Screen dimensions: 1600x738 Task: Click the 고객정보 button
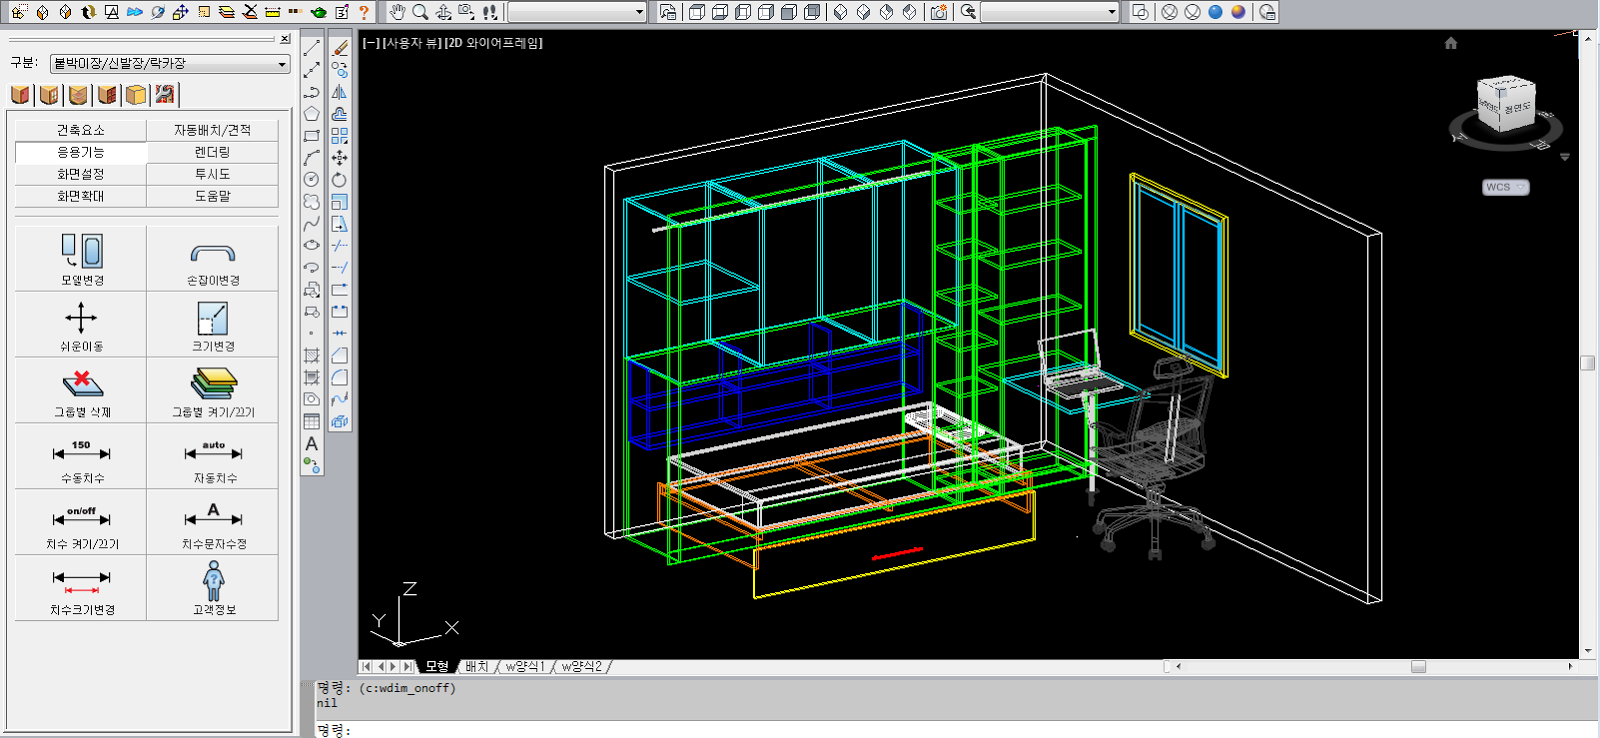tap(213, 589)
